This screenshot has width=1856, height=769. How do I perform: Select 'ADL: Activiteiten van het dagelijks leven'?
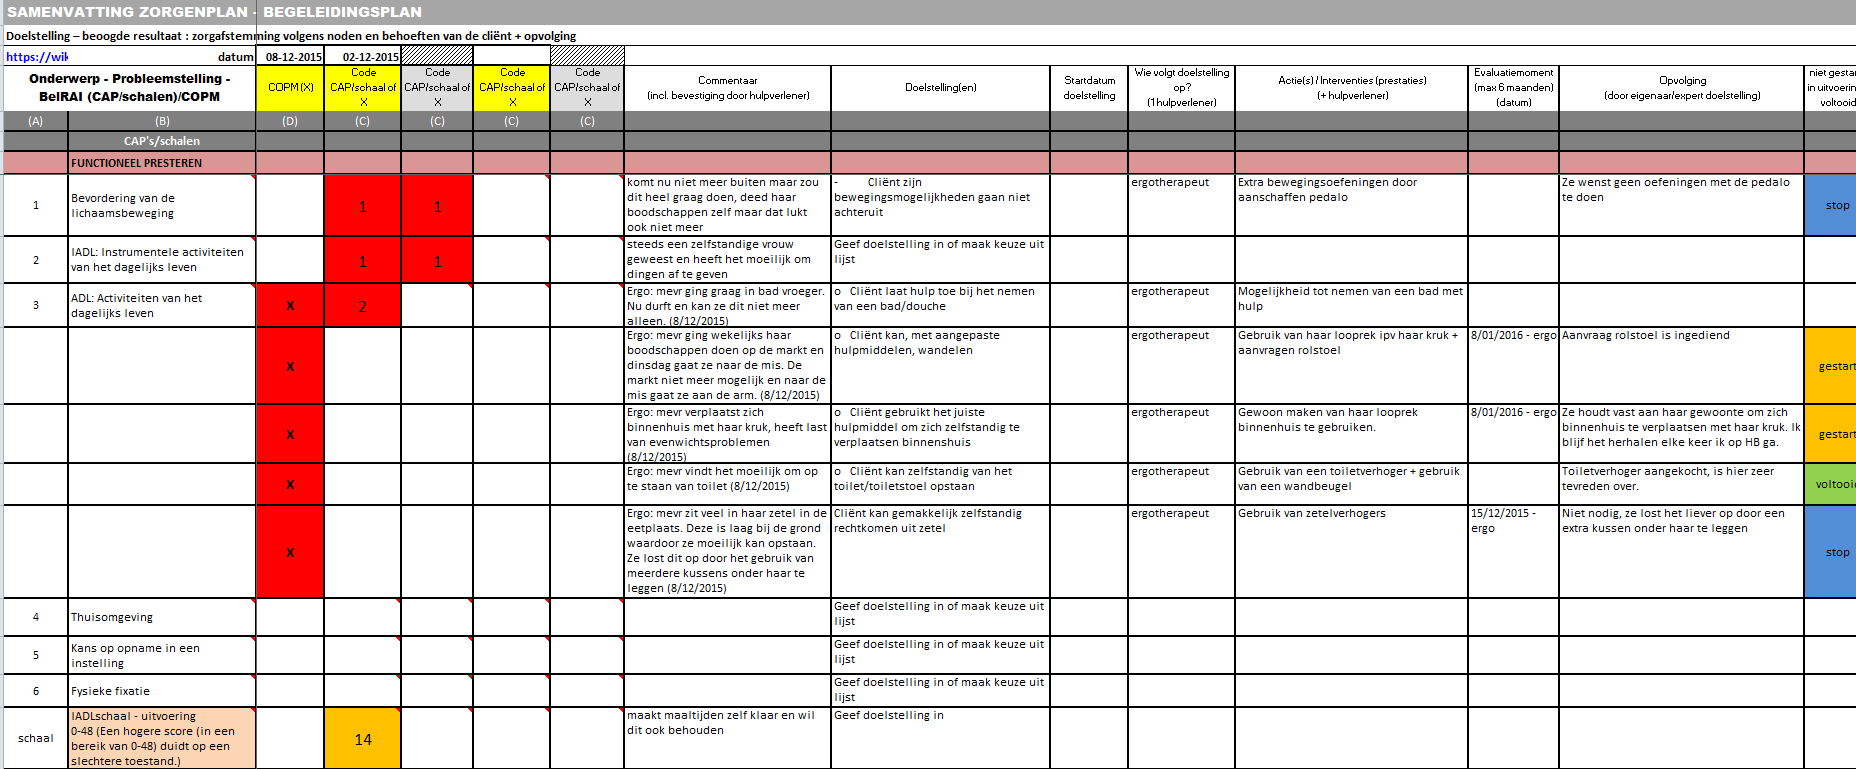pos(162,305)
